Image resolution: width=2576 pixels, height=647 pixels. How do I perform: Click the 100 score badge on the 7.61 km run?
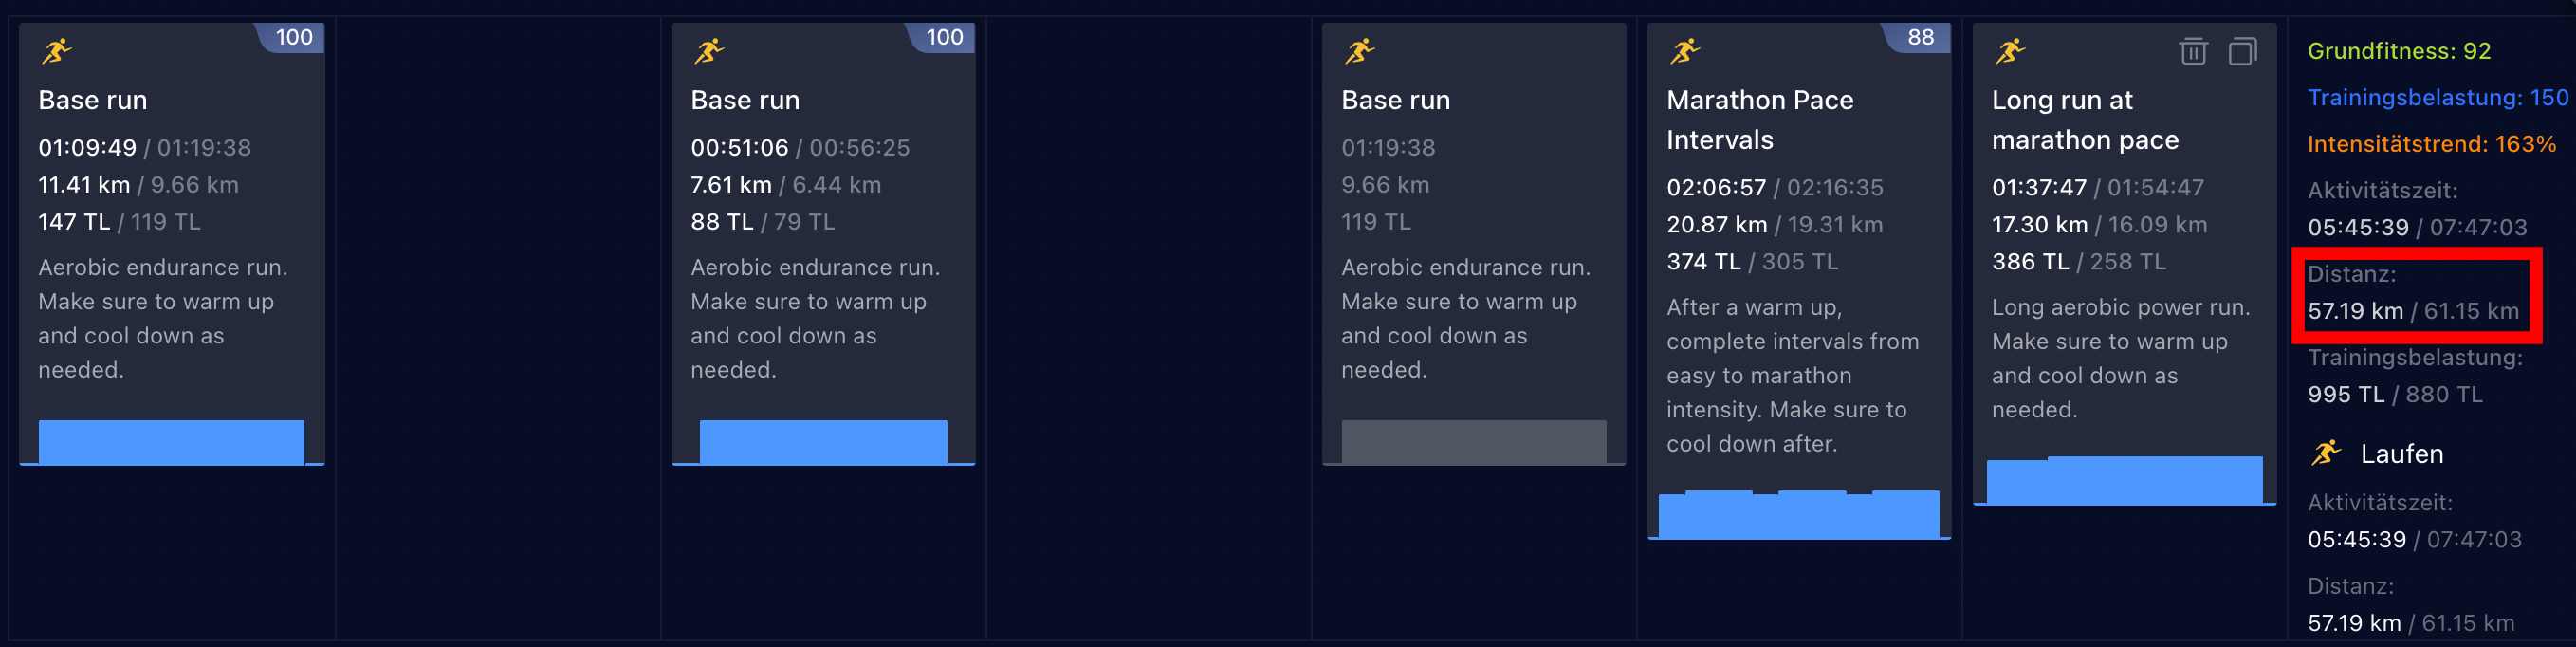click(944, 38)
